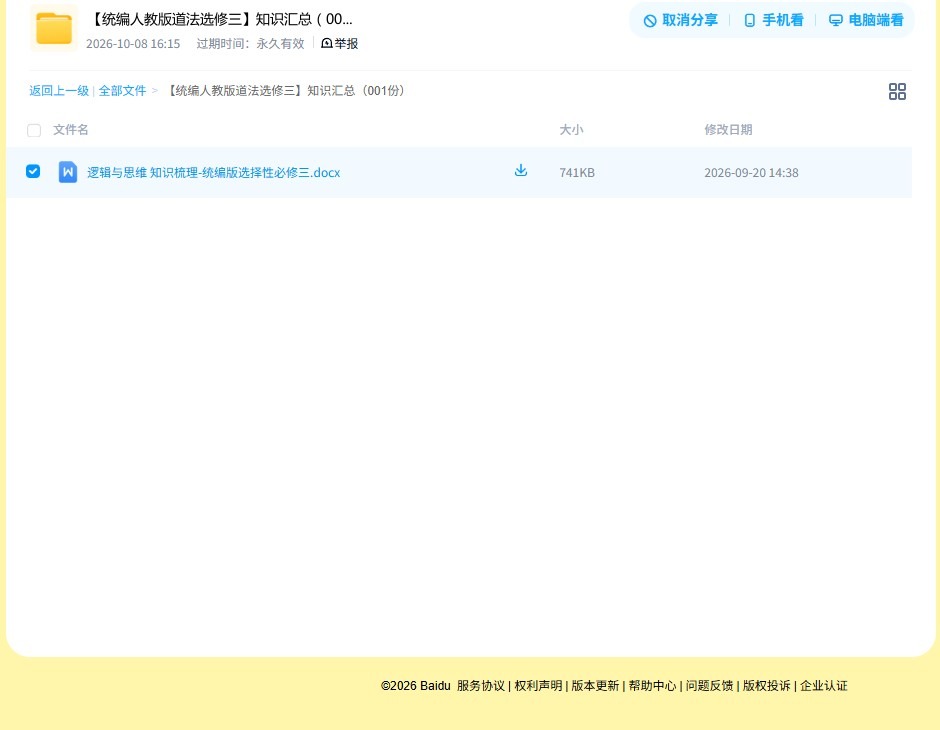Sort by 修改日期 column header
Image resolution: width=940 pixels, height=730 pixels.
[x=728, y=129]
